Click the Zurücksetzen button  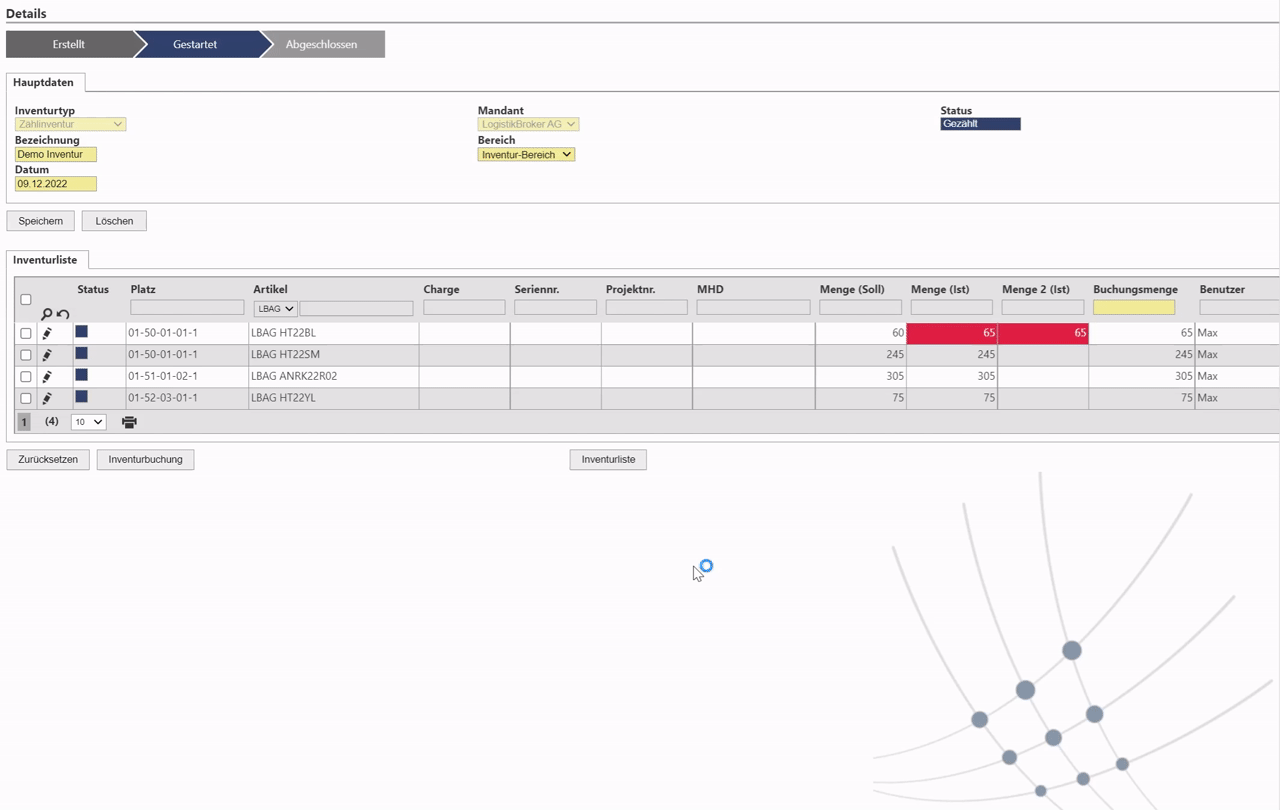click(48, 459)
